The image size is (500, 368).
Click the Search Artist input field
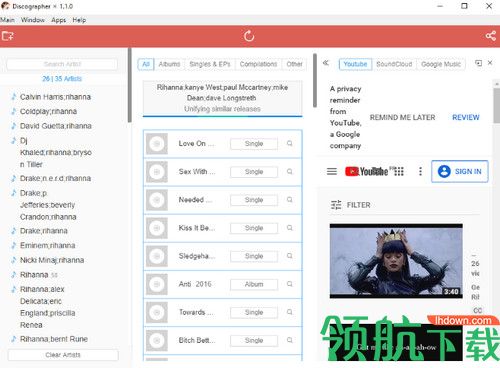62,64
